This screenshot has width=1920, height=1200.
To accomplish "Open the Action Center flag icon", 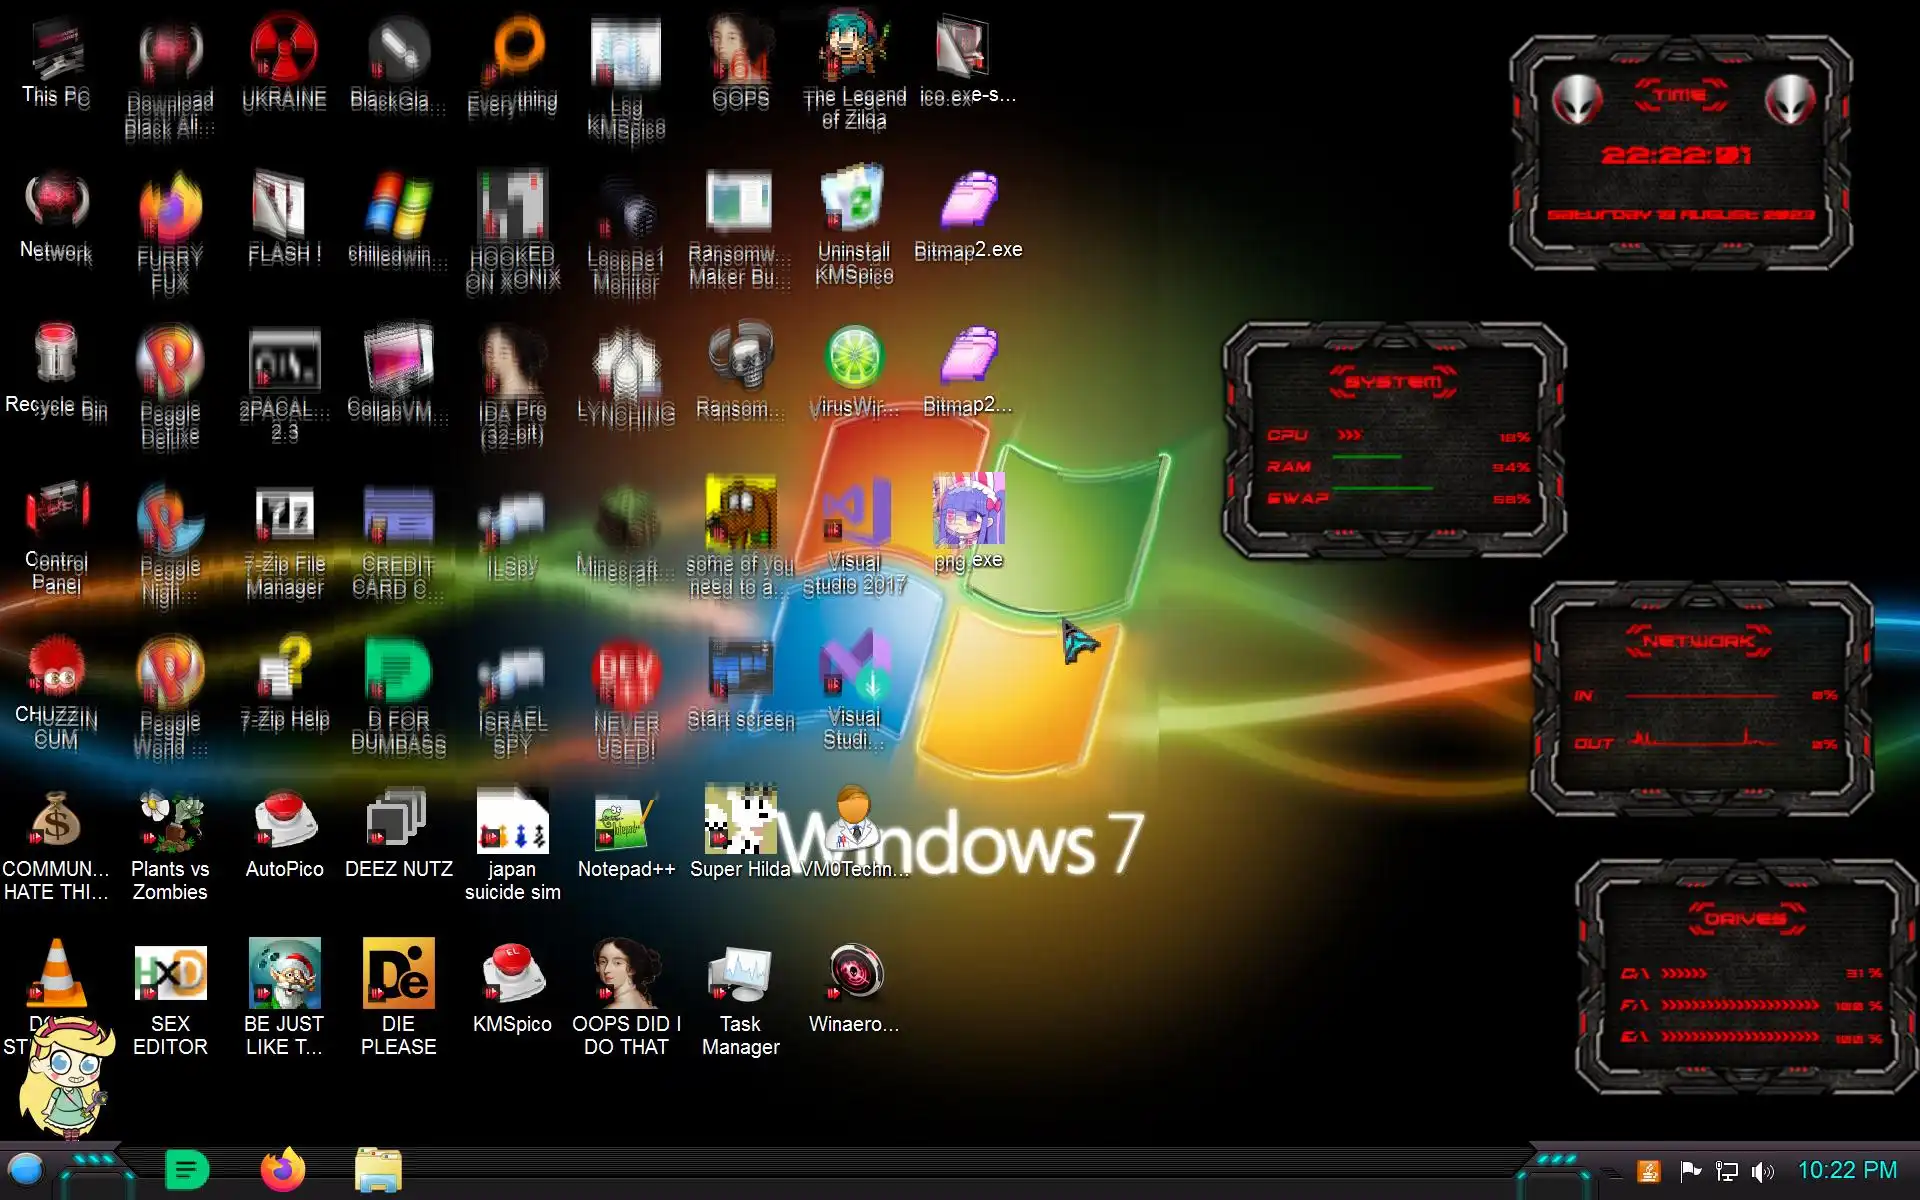I will pyautogui.click(x=1690, y=1171).
